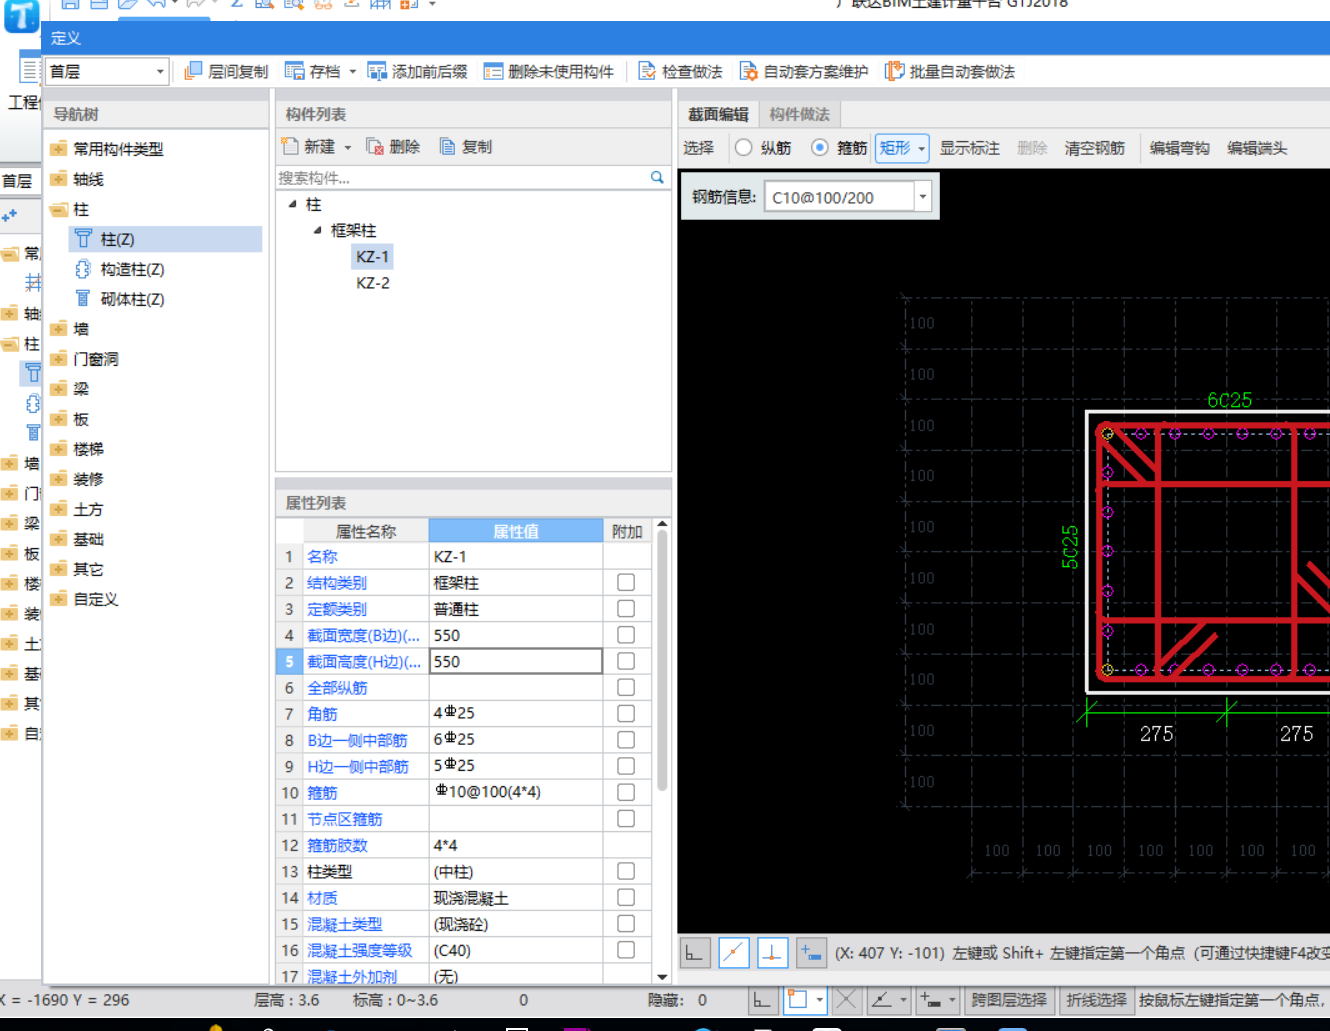Click the app logo icon
This screenshot has width=1330, height=1031.
point(20,15)
